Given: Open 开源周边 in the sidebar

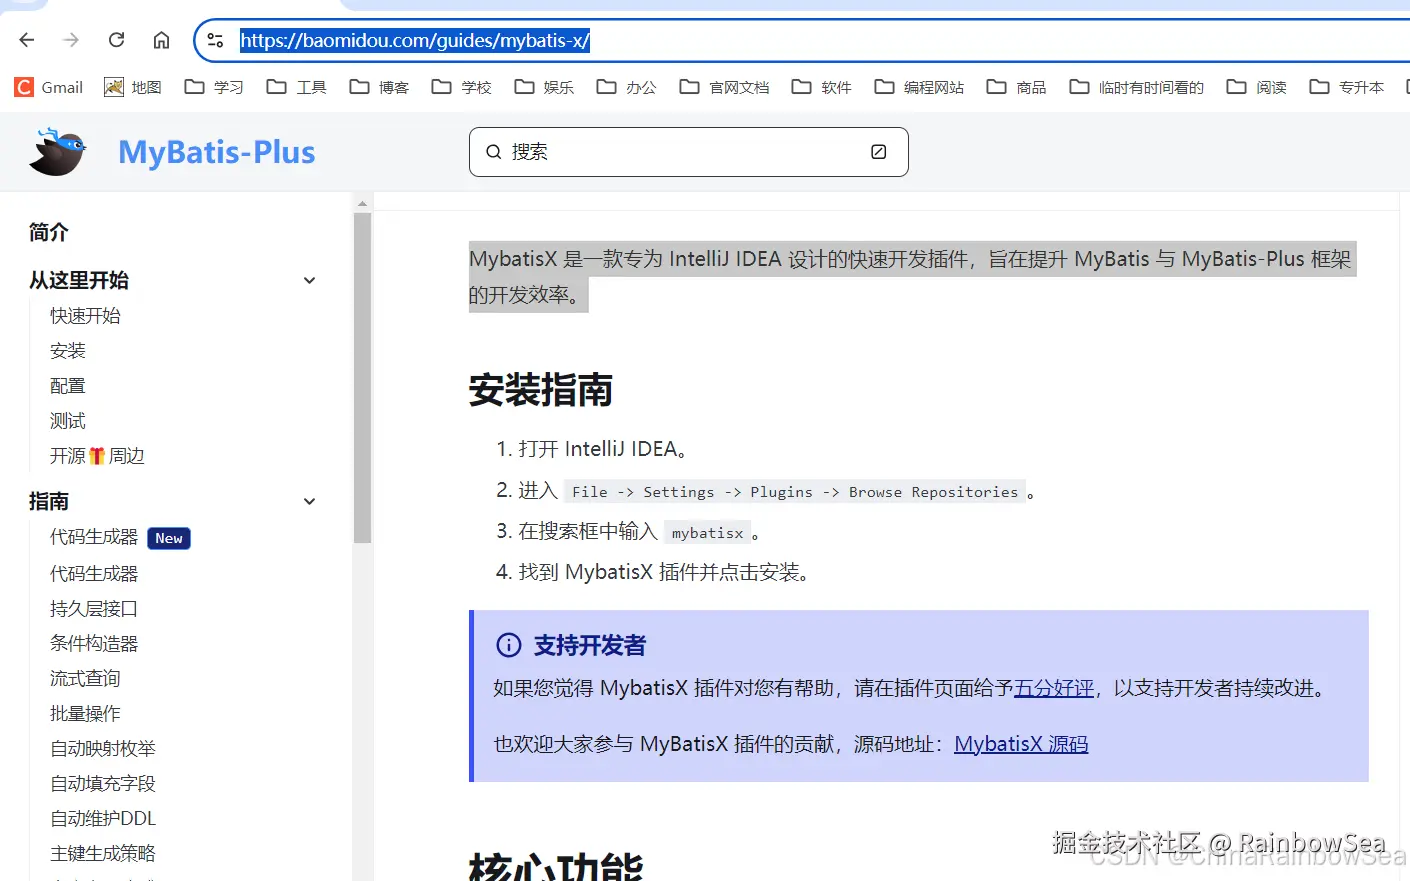Looking at the screenshot, I should click(97, 456).
